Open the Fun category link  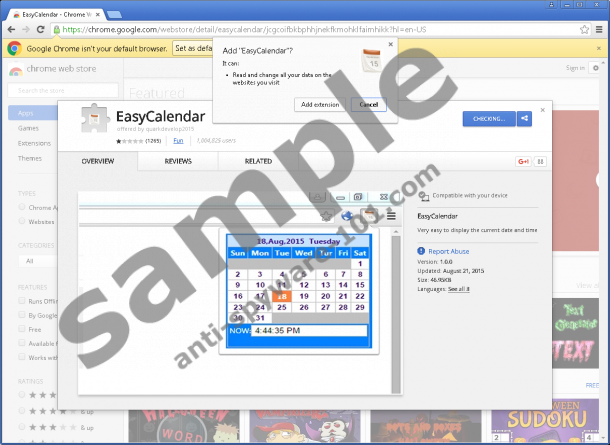pyautogui.click(x=178, y=141)
